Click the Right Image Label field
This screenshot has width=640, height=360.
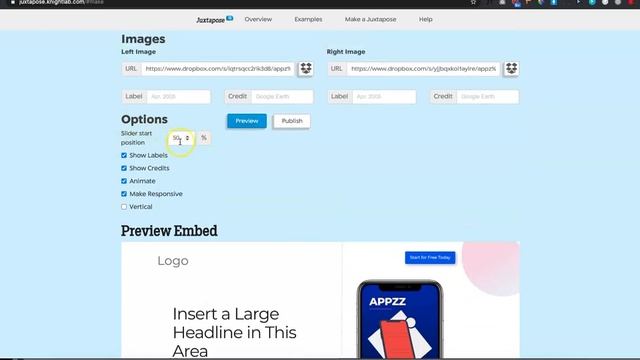(384, 97)
